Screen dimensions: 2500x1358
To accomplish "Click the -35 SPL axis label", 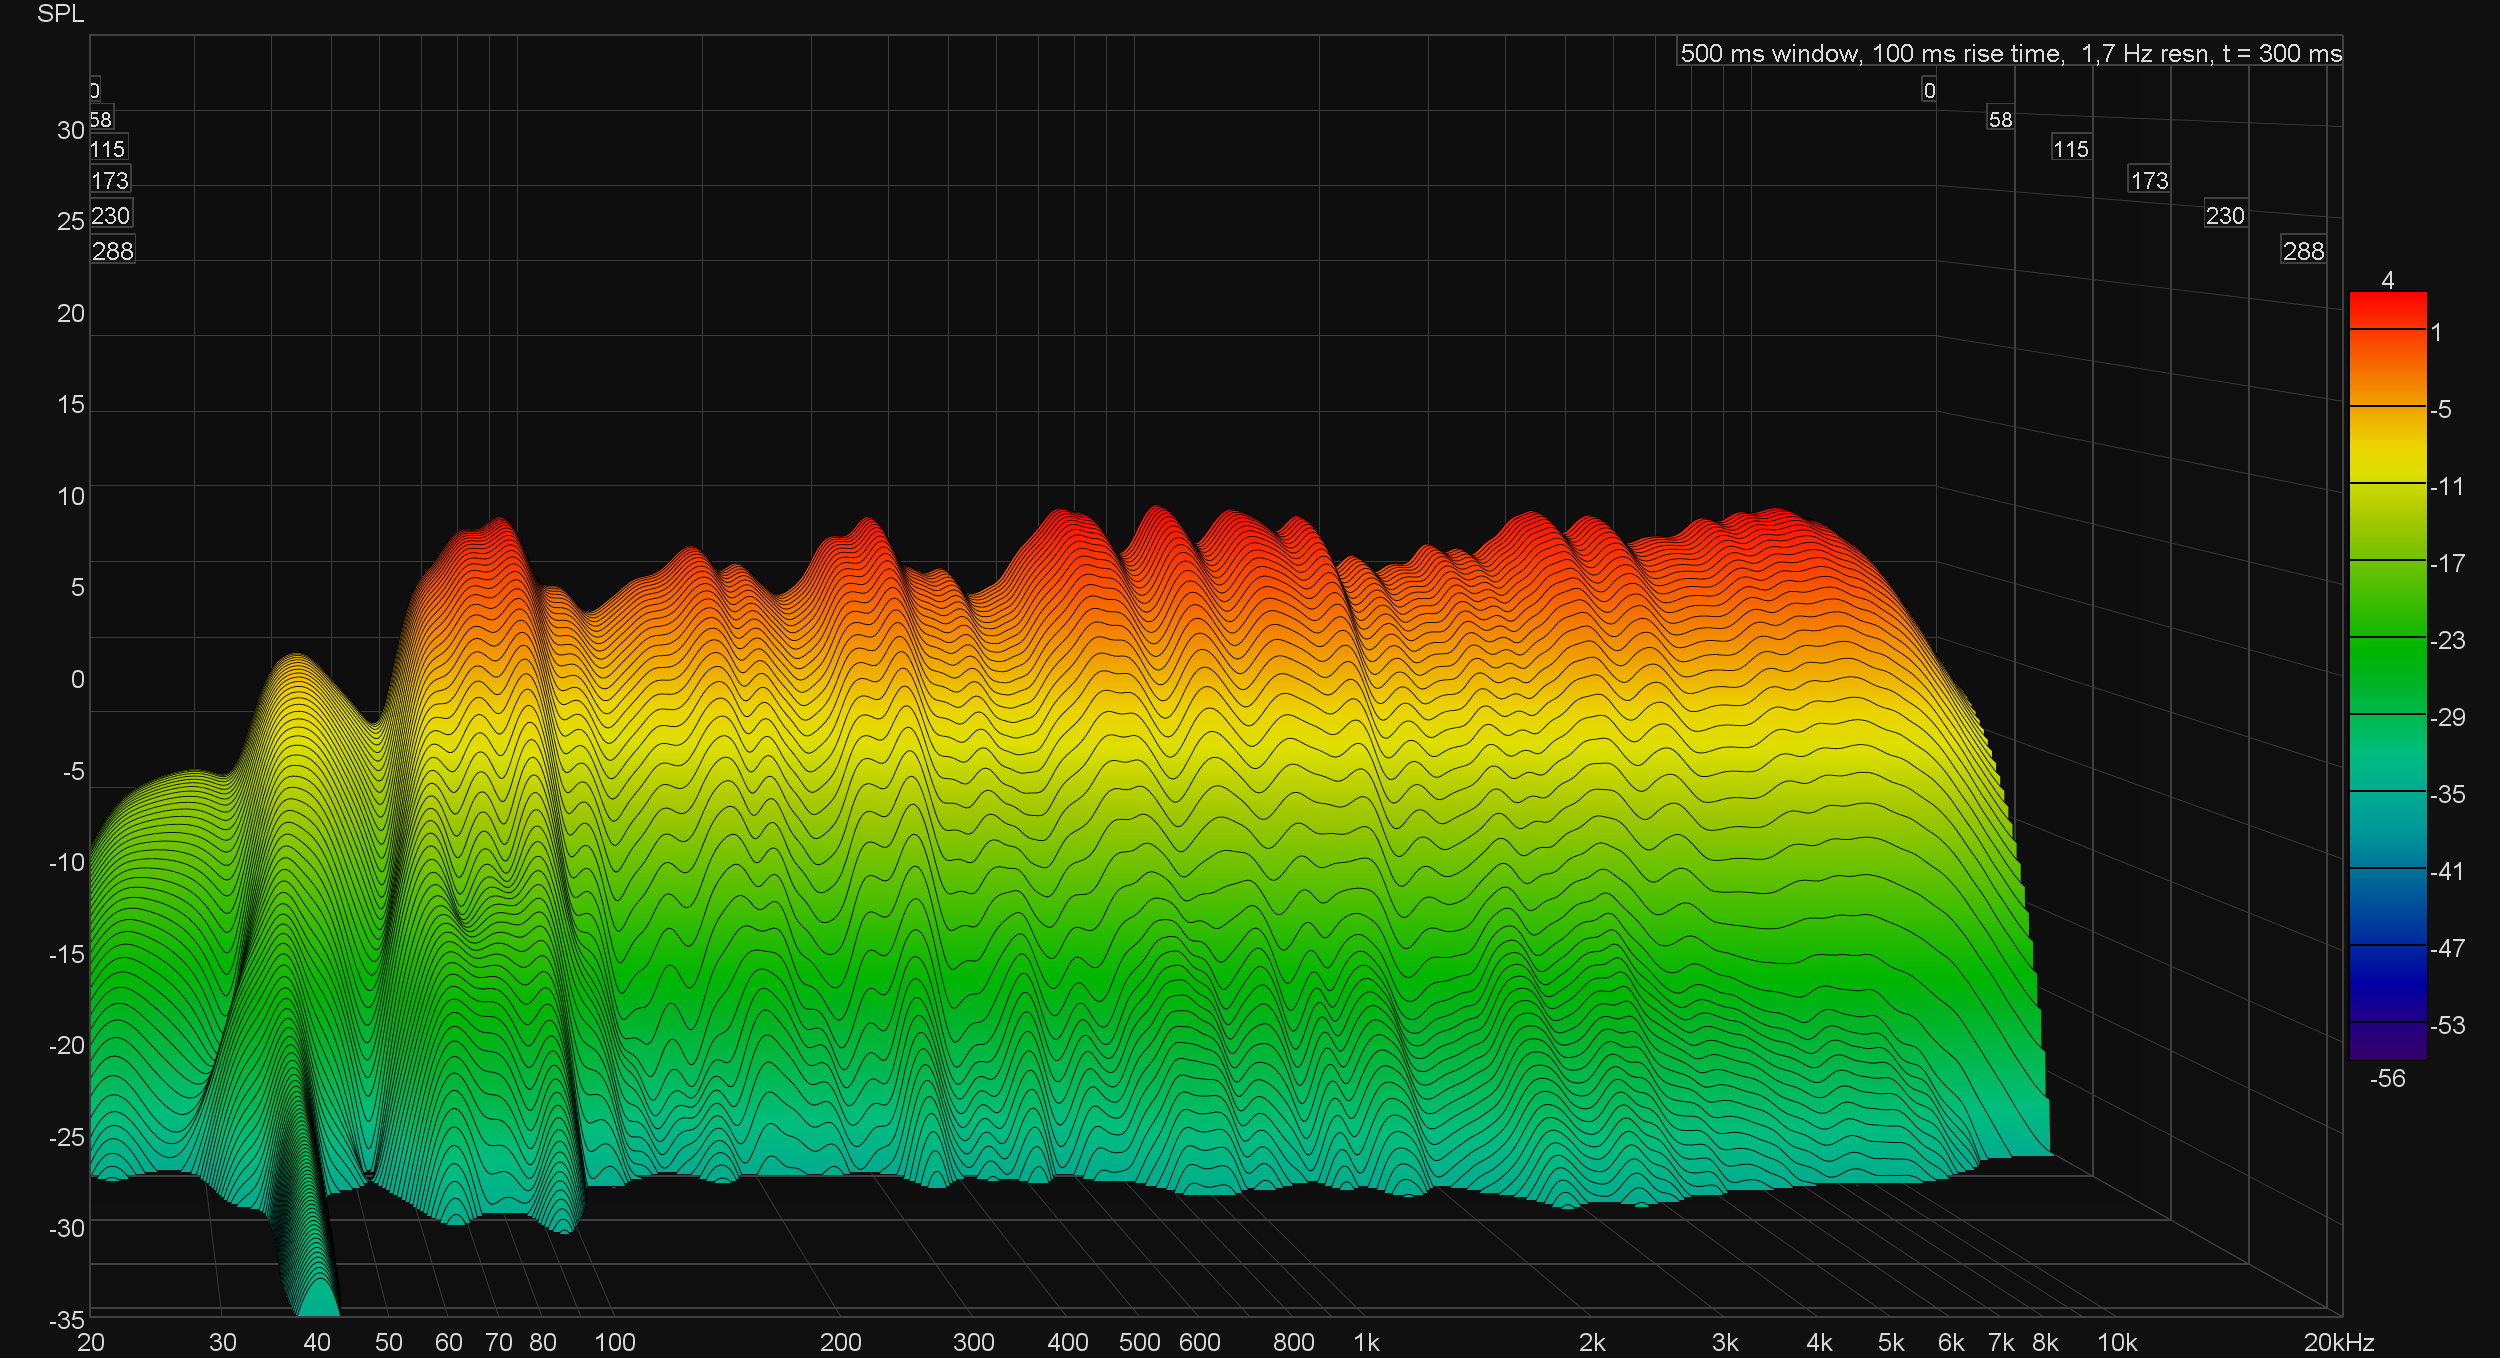I will 67,1320.
